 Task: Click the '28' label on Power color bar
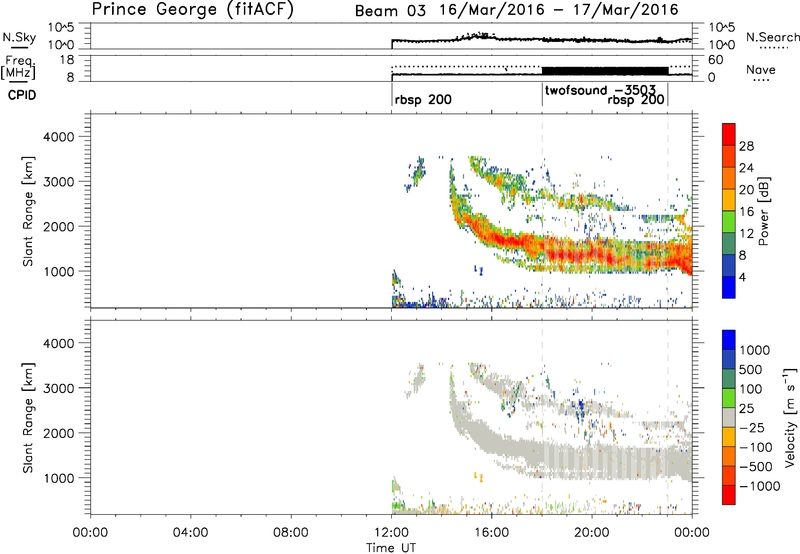click(746, 146)
